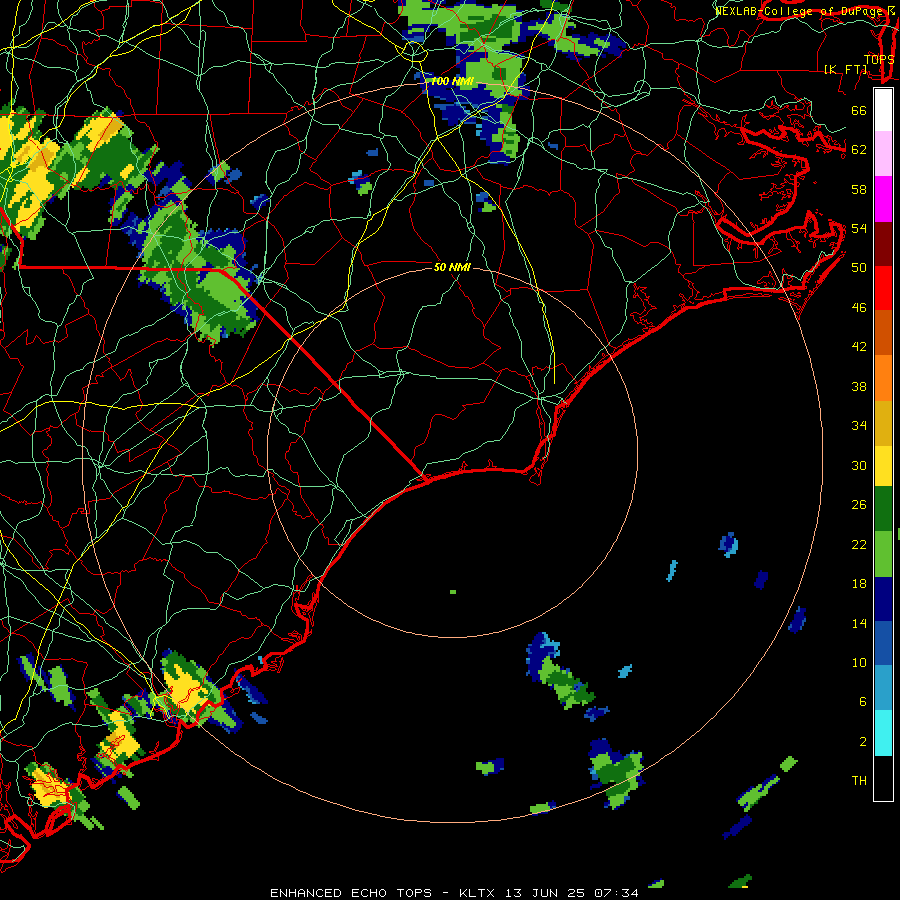Click the 10 legend value
Image resolution: width=900 pixels, height=900 pixels.
pos(859,662)
